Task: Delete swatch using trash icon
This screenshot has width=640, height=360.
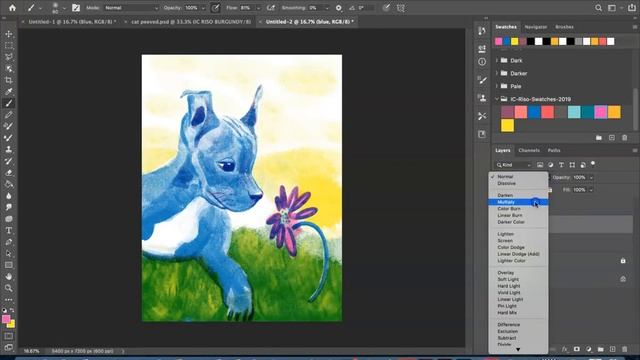Action: click(x=624, y=138)
